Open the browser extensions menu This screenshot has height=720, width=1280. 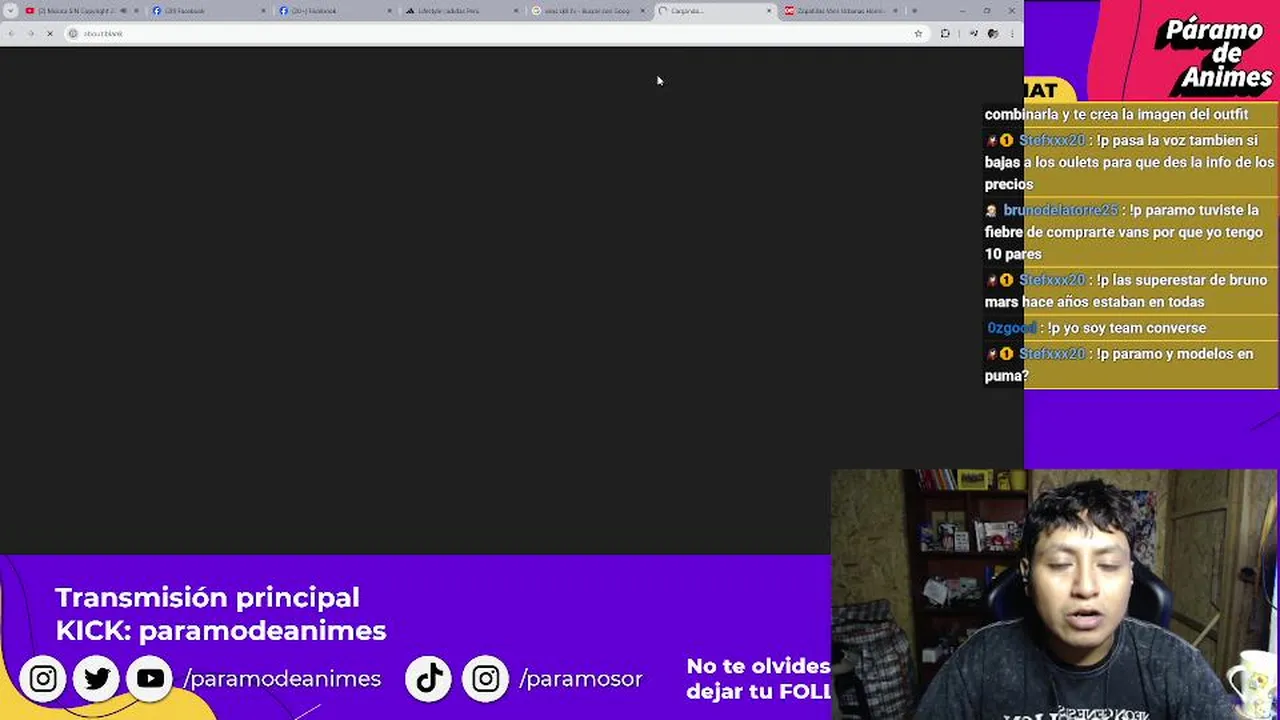pyautogui.click(x=945, y=33)
